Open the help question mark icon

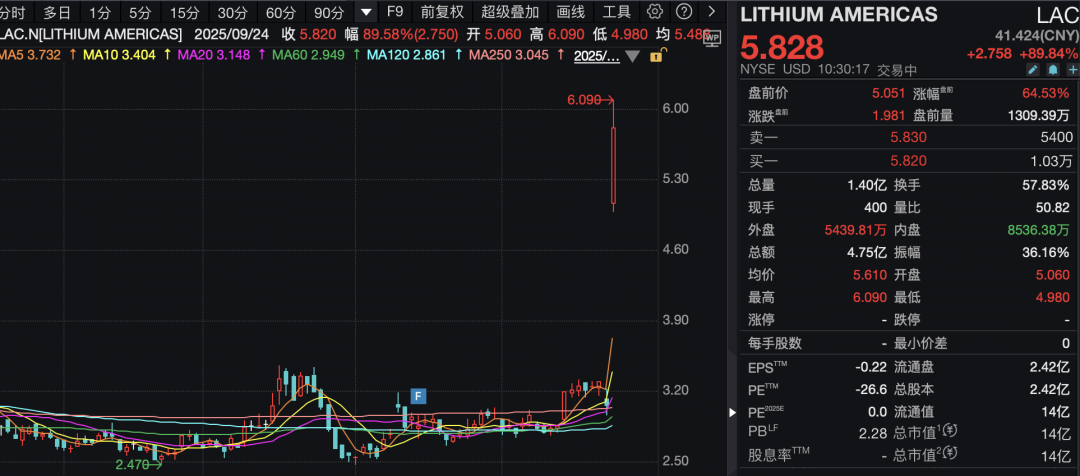pos(683,12)
